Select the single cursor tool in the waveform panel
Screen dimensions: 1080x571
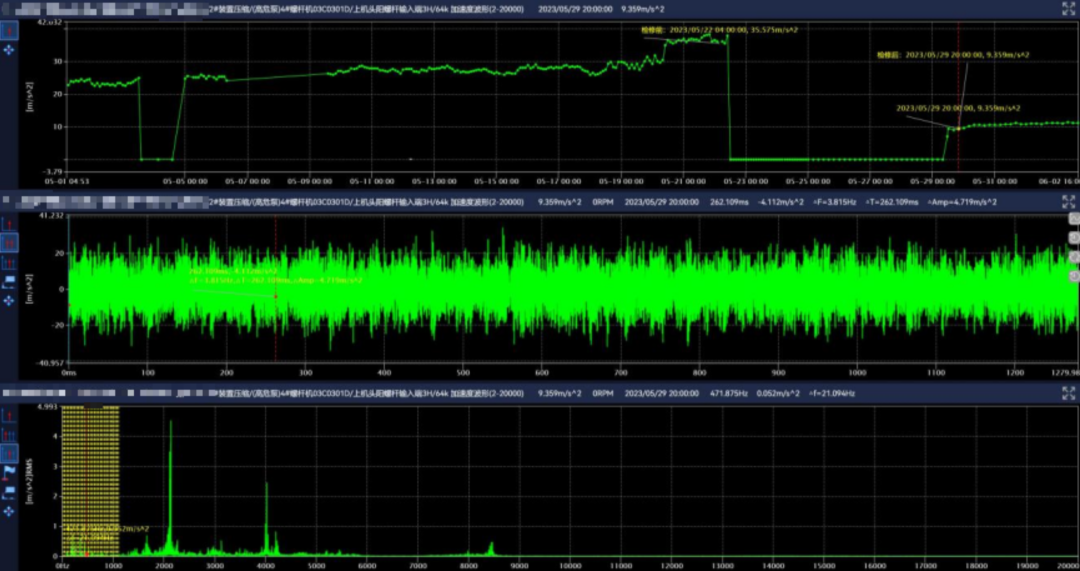tap(9, 222)
